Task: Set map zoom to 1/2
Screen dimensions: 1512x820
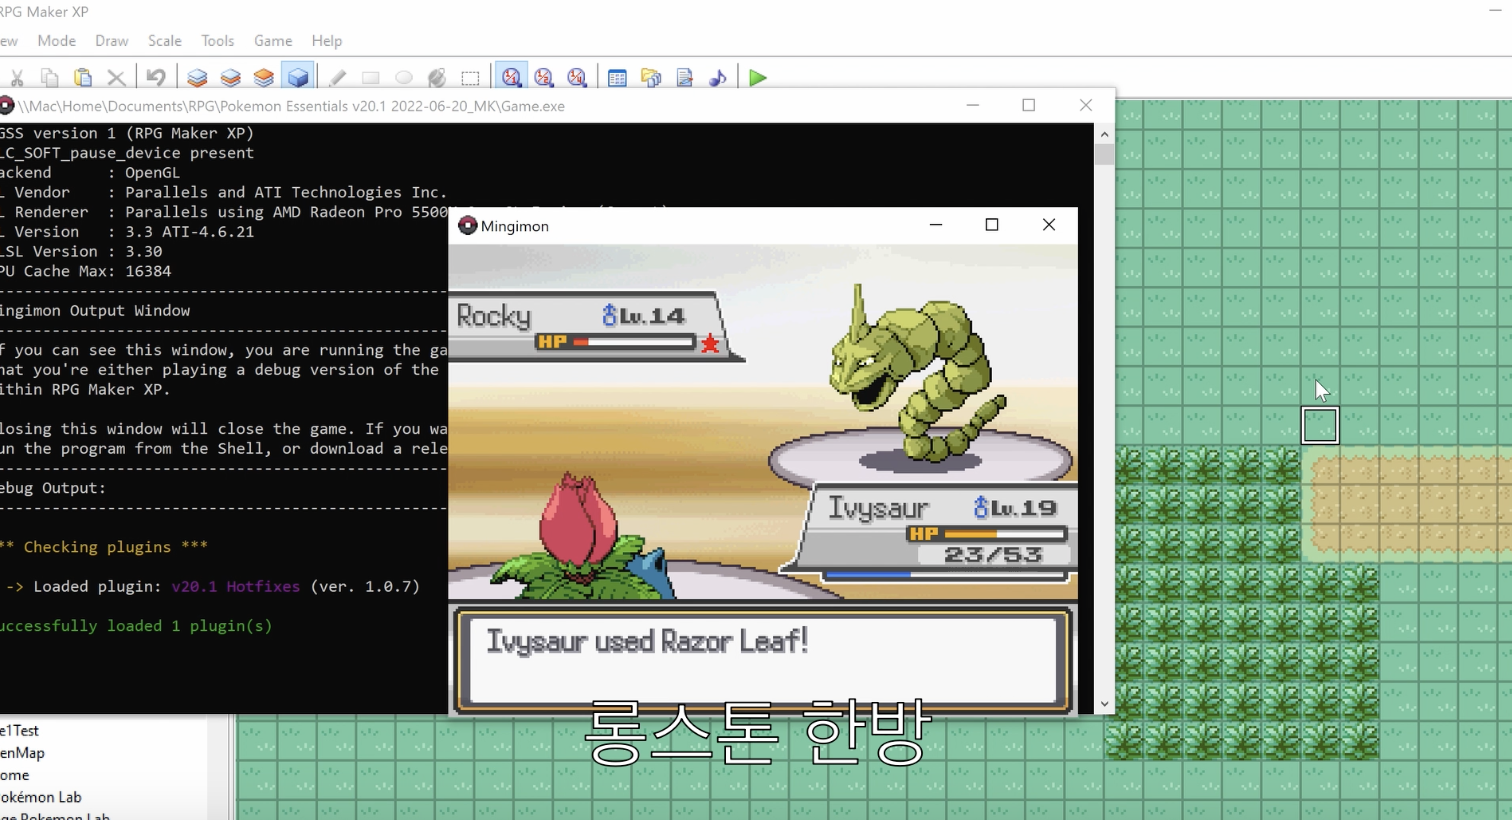Action: coord(544,78)
